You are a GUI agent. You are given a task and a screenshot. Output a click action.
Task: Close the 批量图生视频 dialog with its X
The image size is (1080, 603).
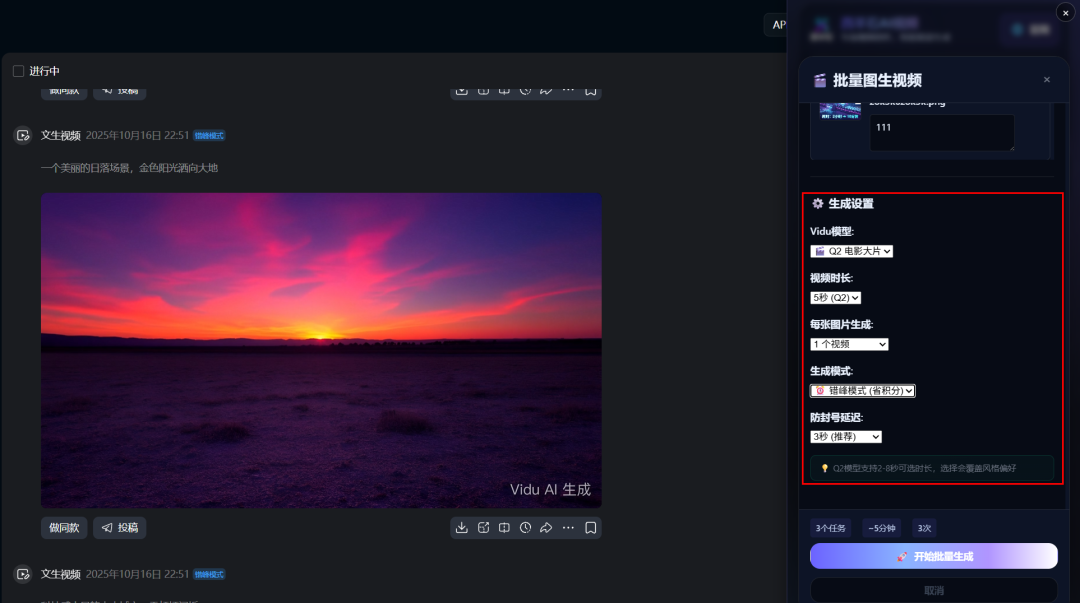pos(1046,80)
